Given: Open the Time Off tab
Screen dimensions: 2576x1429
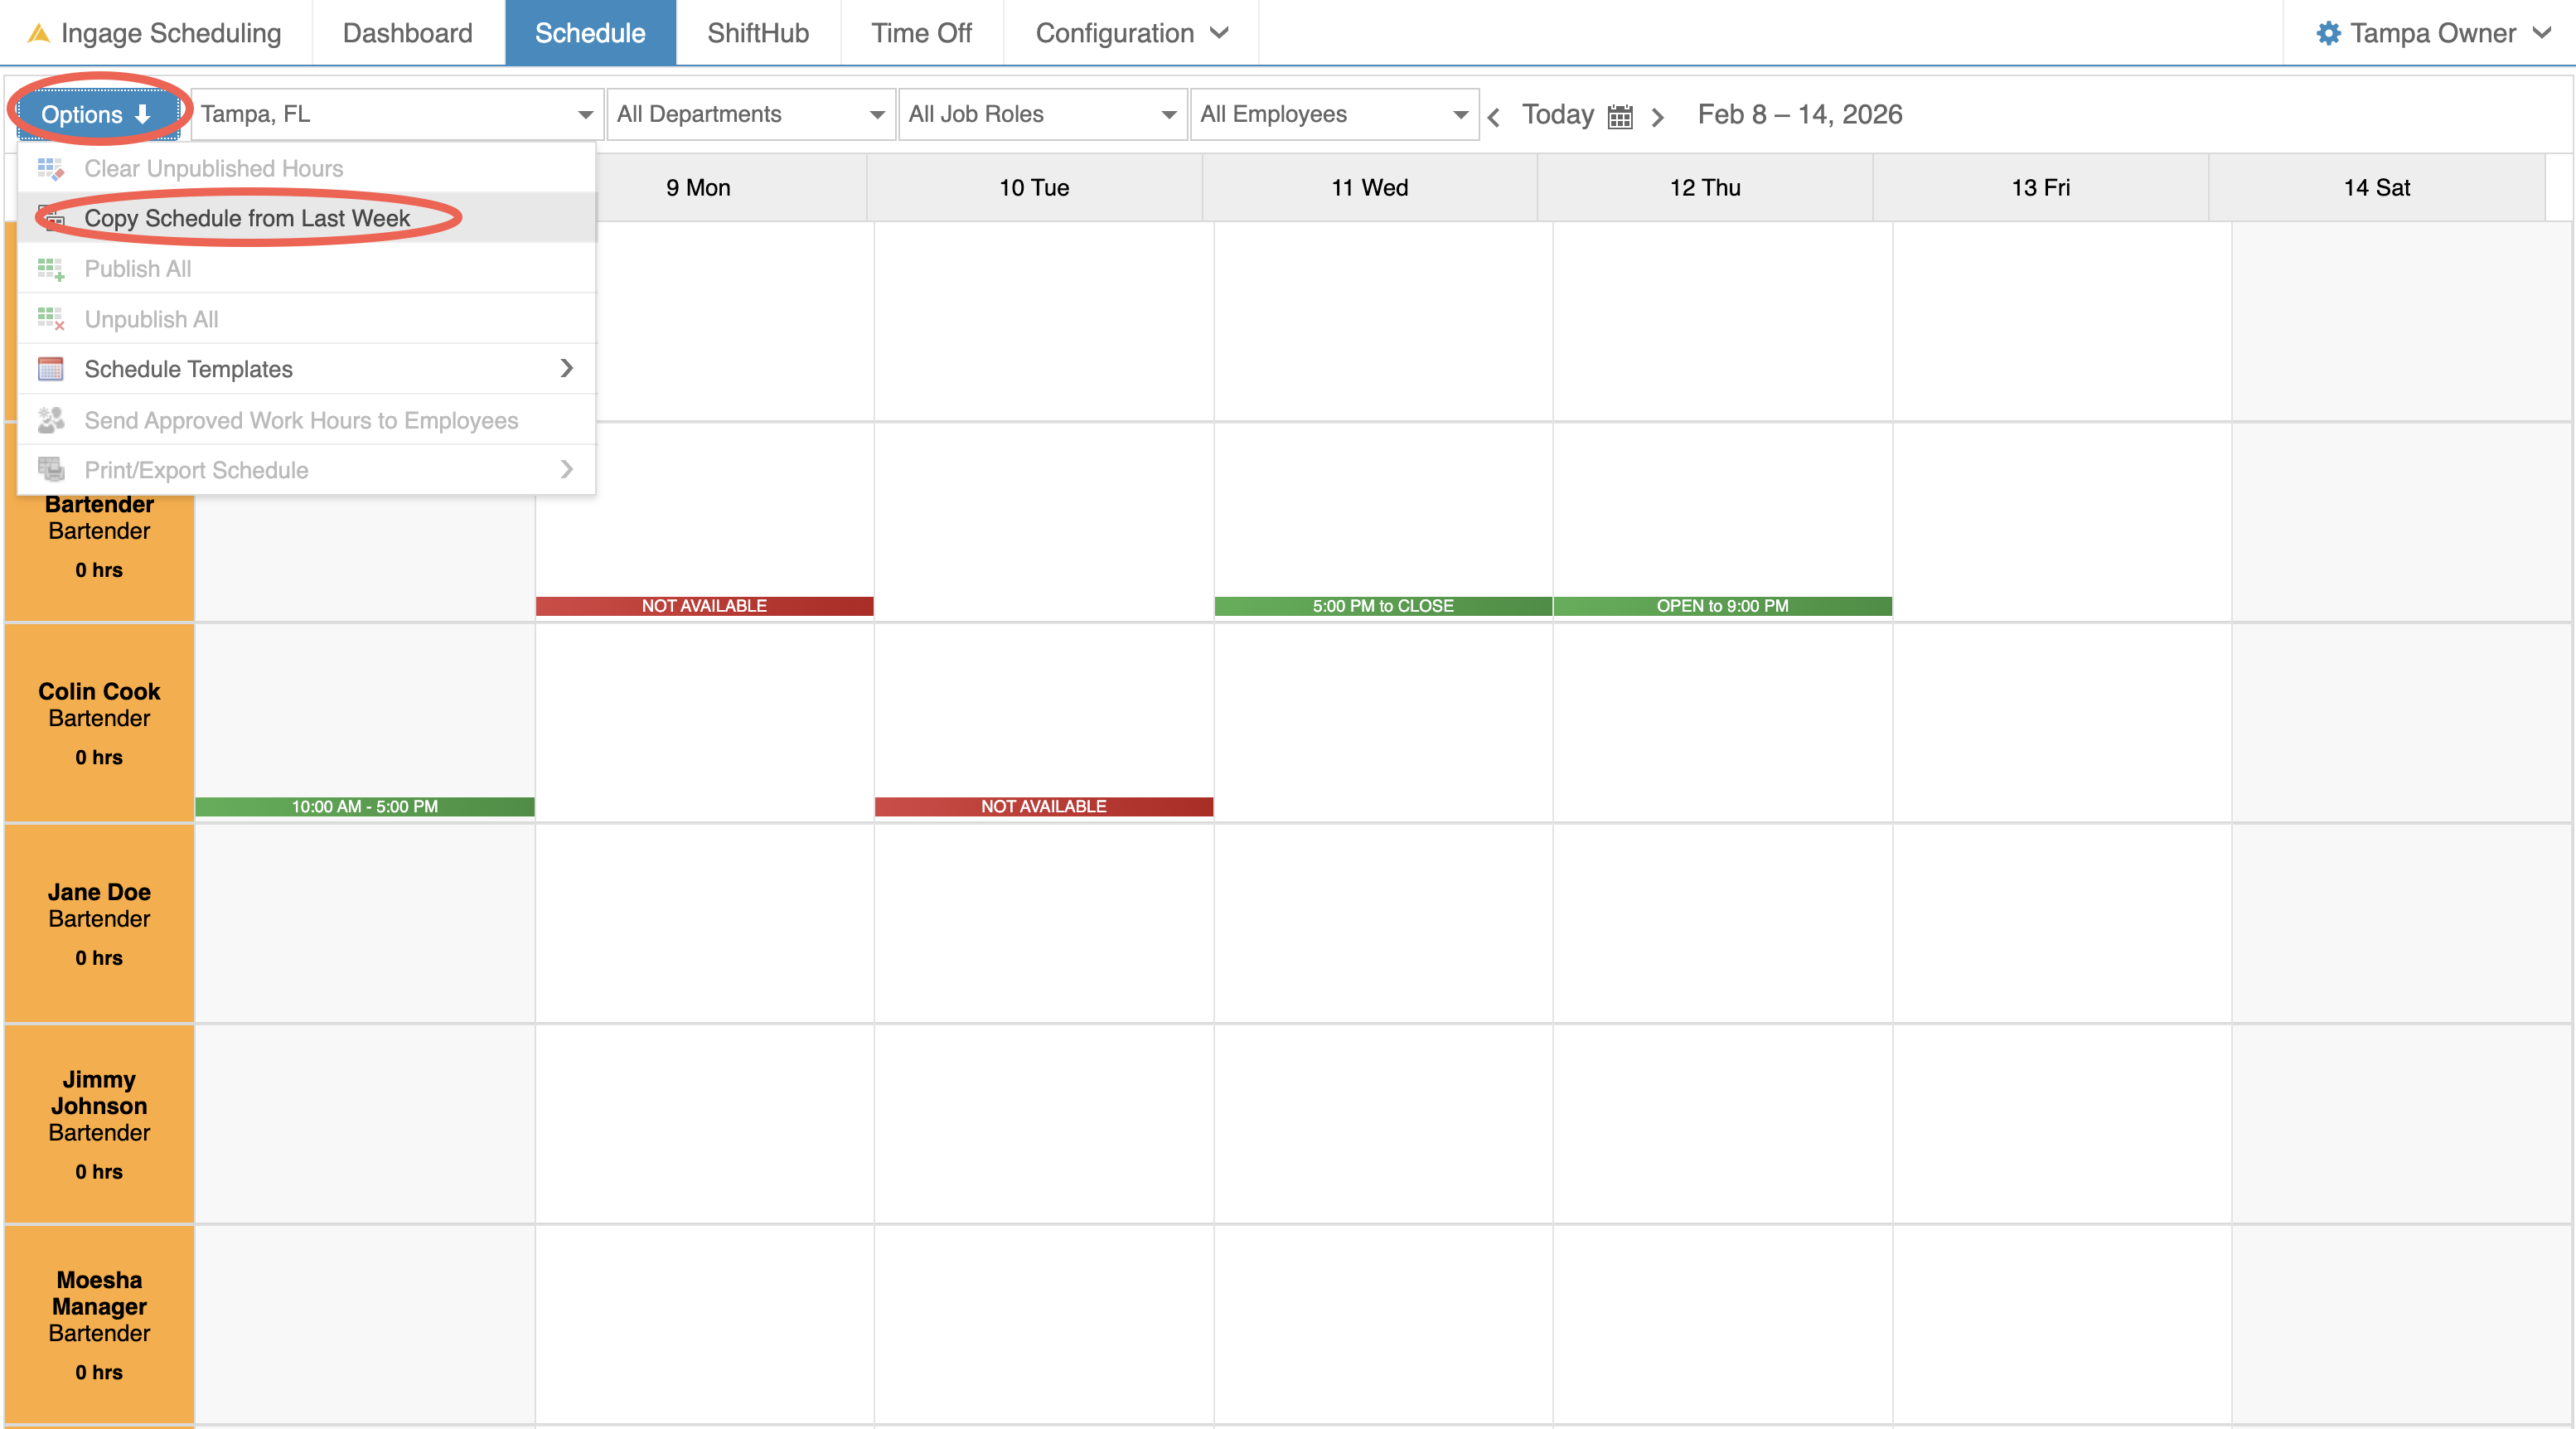Looking at the screenshot, I should pyautogui.click(x=920, y=33).
